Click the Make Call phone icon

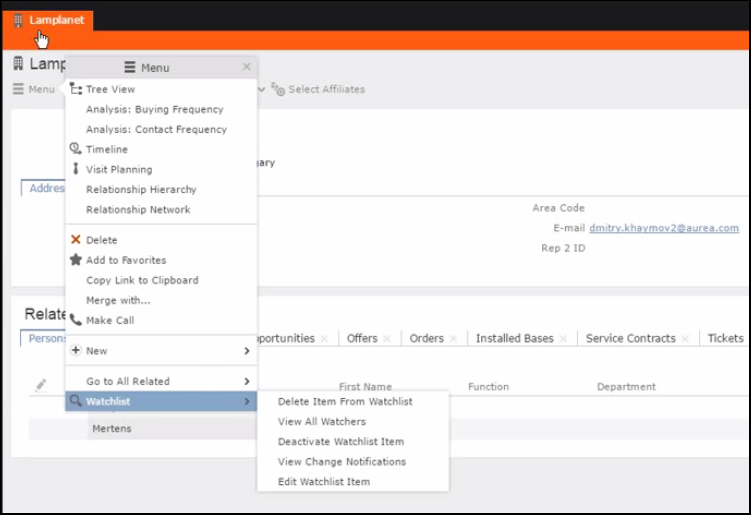(x=76, y=320)
